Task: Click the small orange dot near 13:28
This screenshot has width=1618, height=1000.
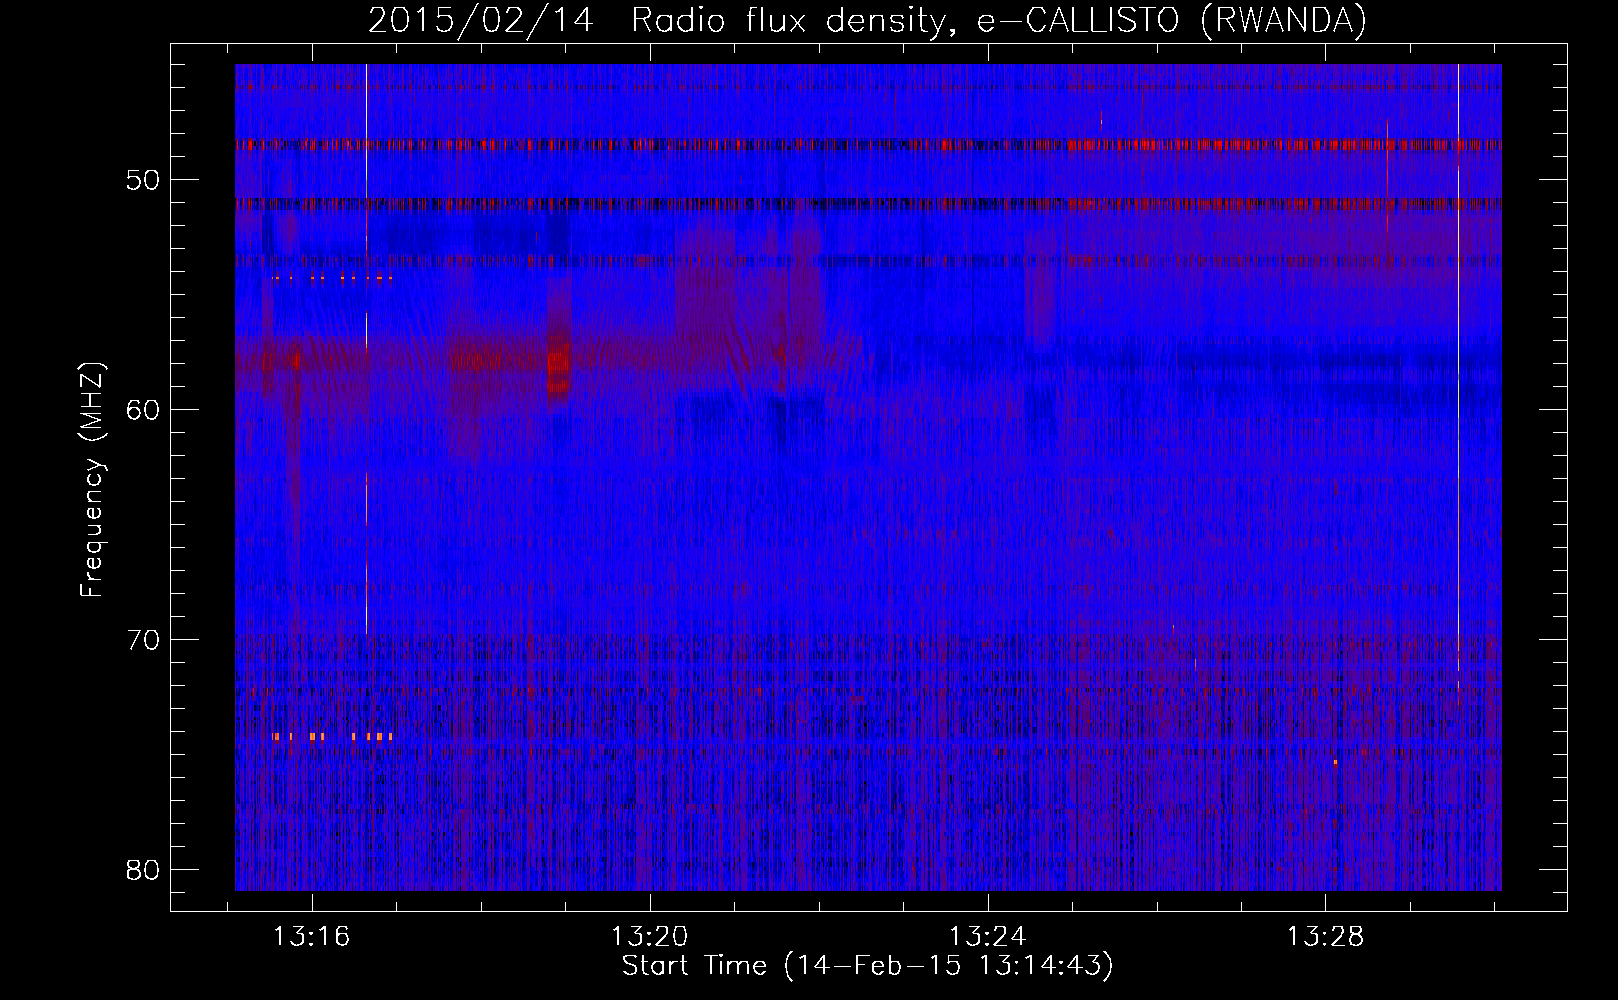Action: (1335, 762)
